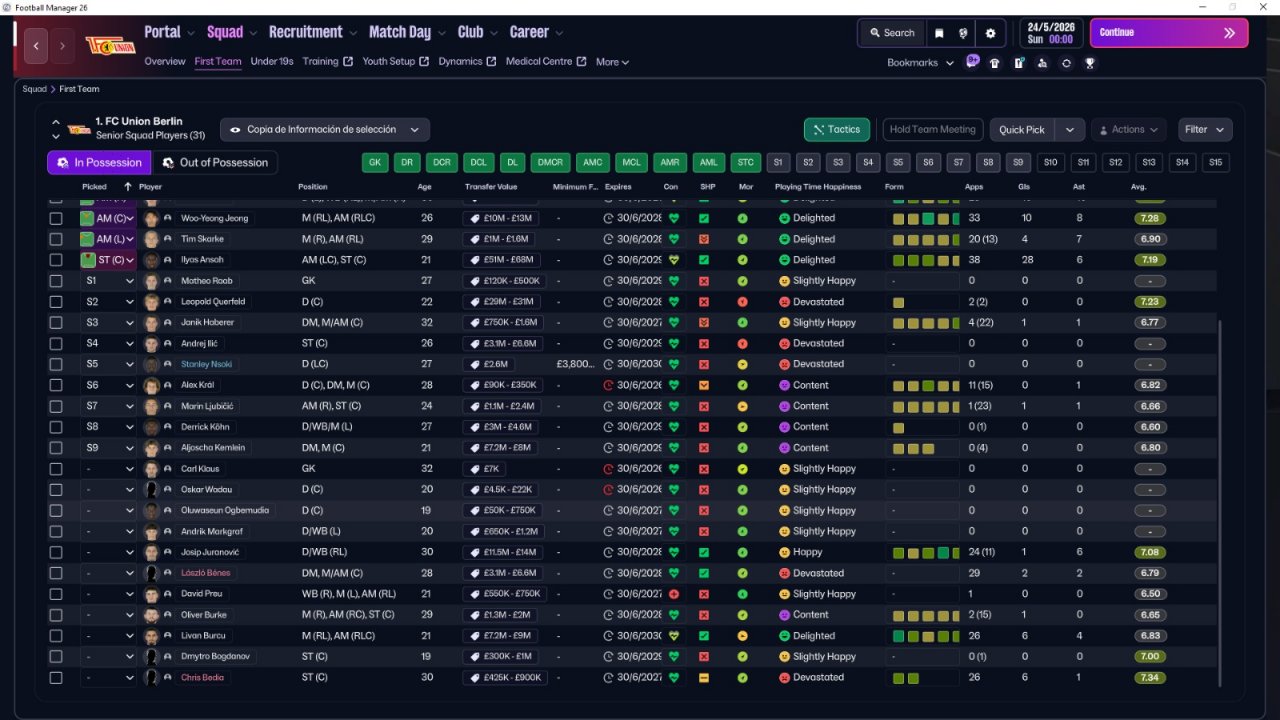This screenshot has width=1280, height=720.
Task: Open the Recruitment menu
Action: 313,32
